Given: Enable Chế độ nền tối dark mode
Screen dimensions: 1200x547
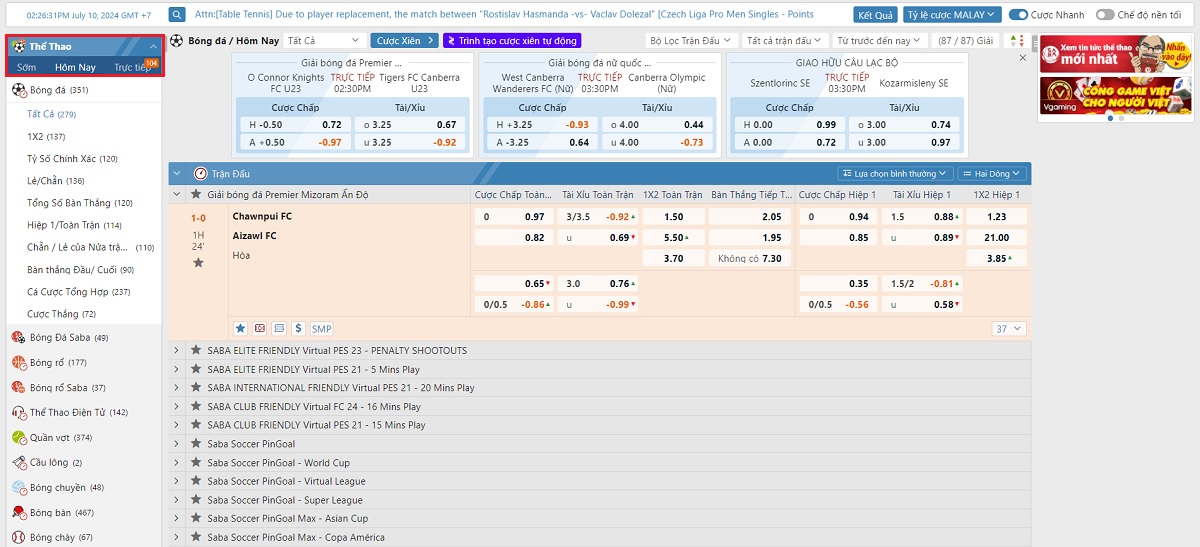Looking at the screenshot, I should click(x=1105, y=15).
